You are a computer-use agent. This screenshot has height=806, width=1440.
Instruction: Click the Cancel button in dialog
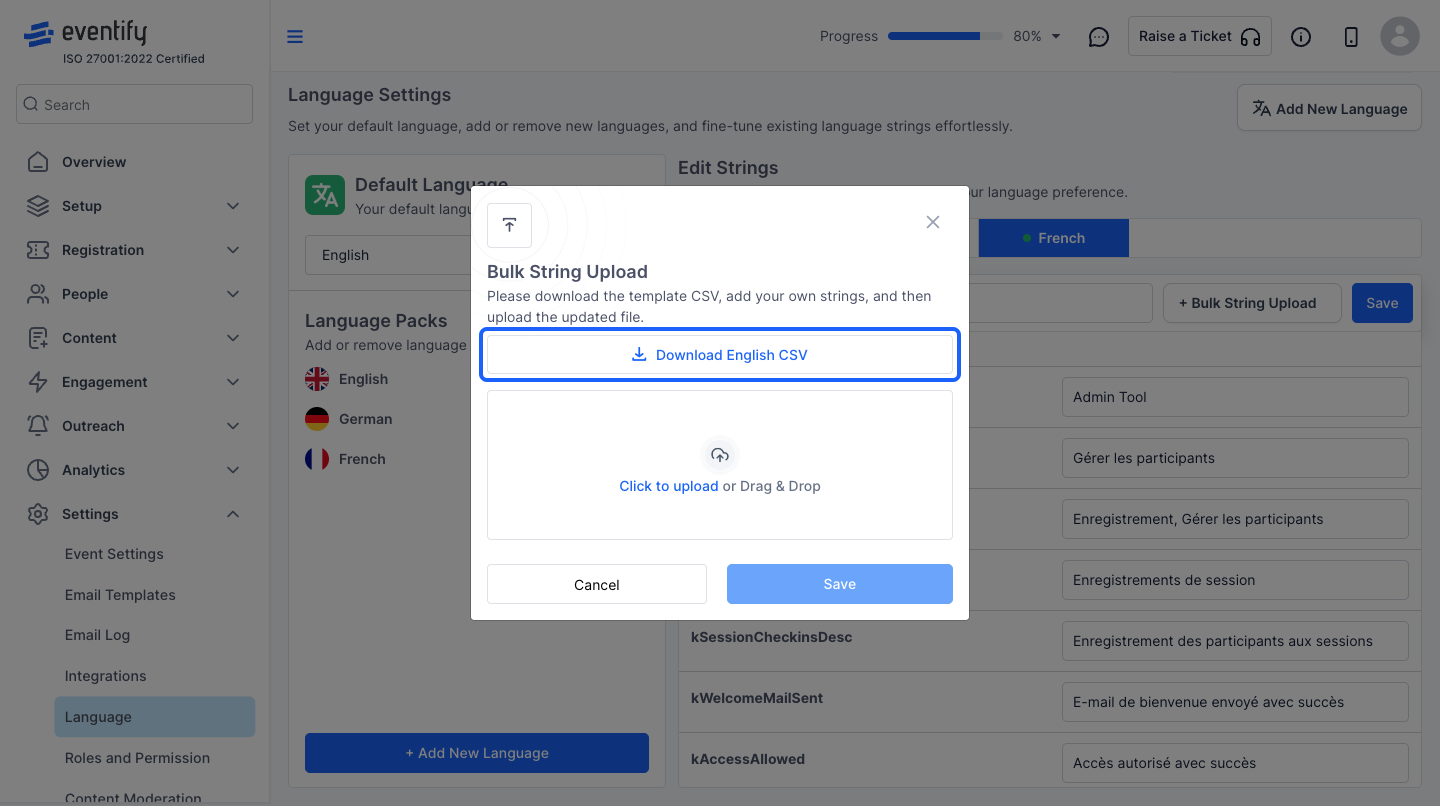click(597, 584)
